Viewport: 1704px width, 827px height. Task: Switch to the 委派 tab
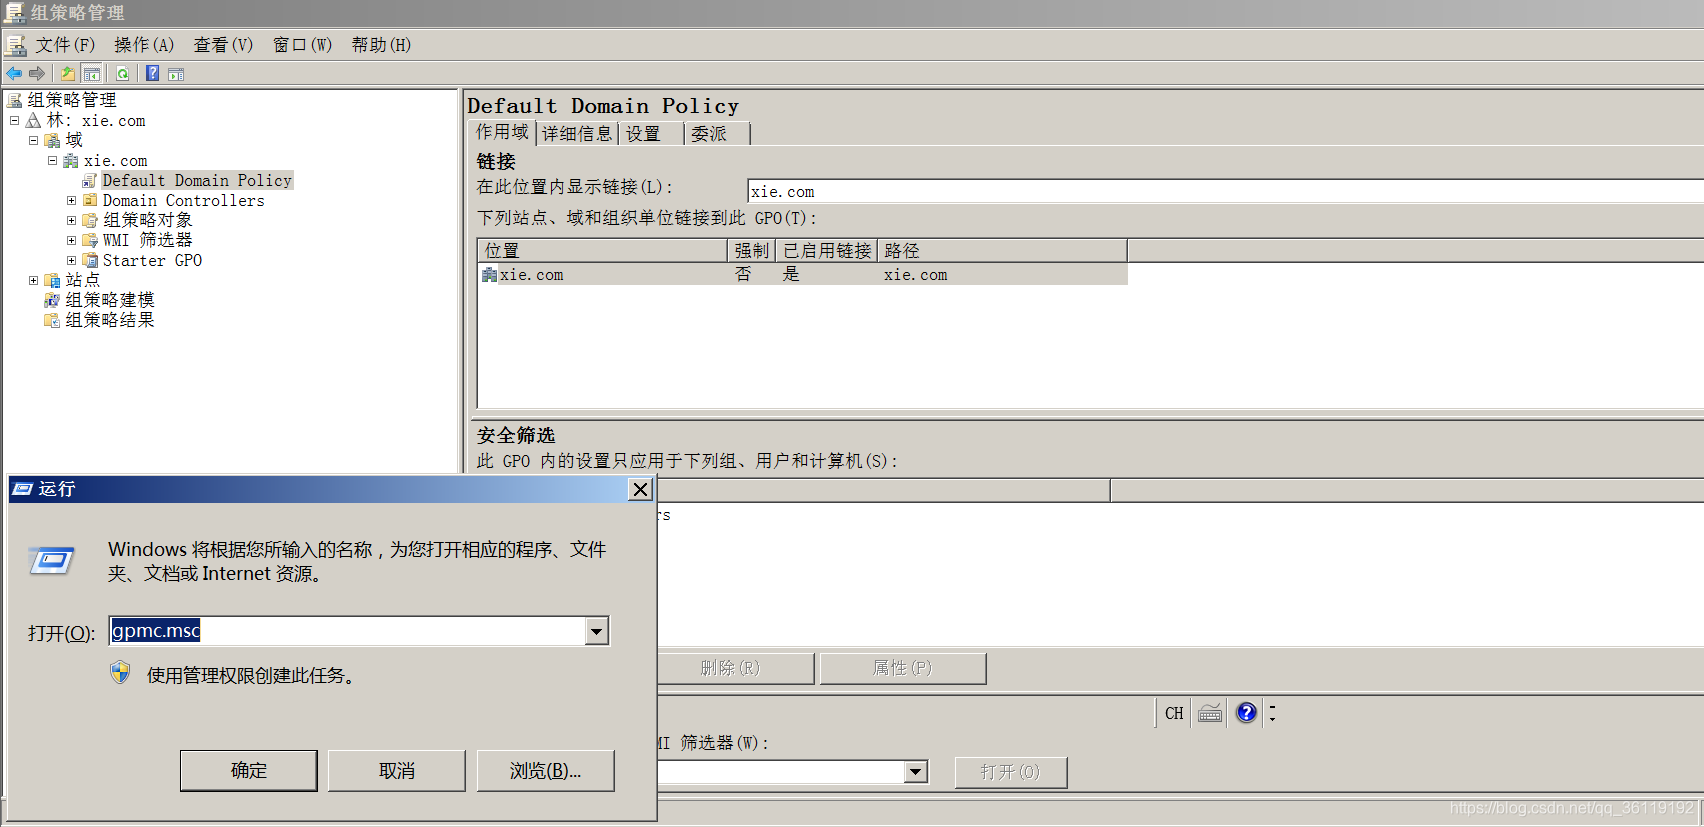point(717,134)
